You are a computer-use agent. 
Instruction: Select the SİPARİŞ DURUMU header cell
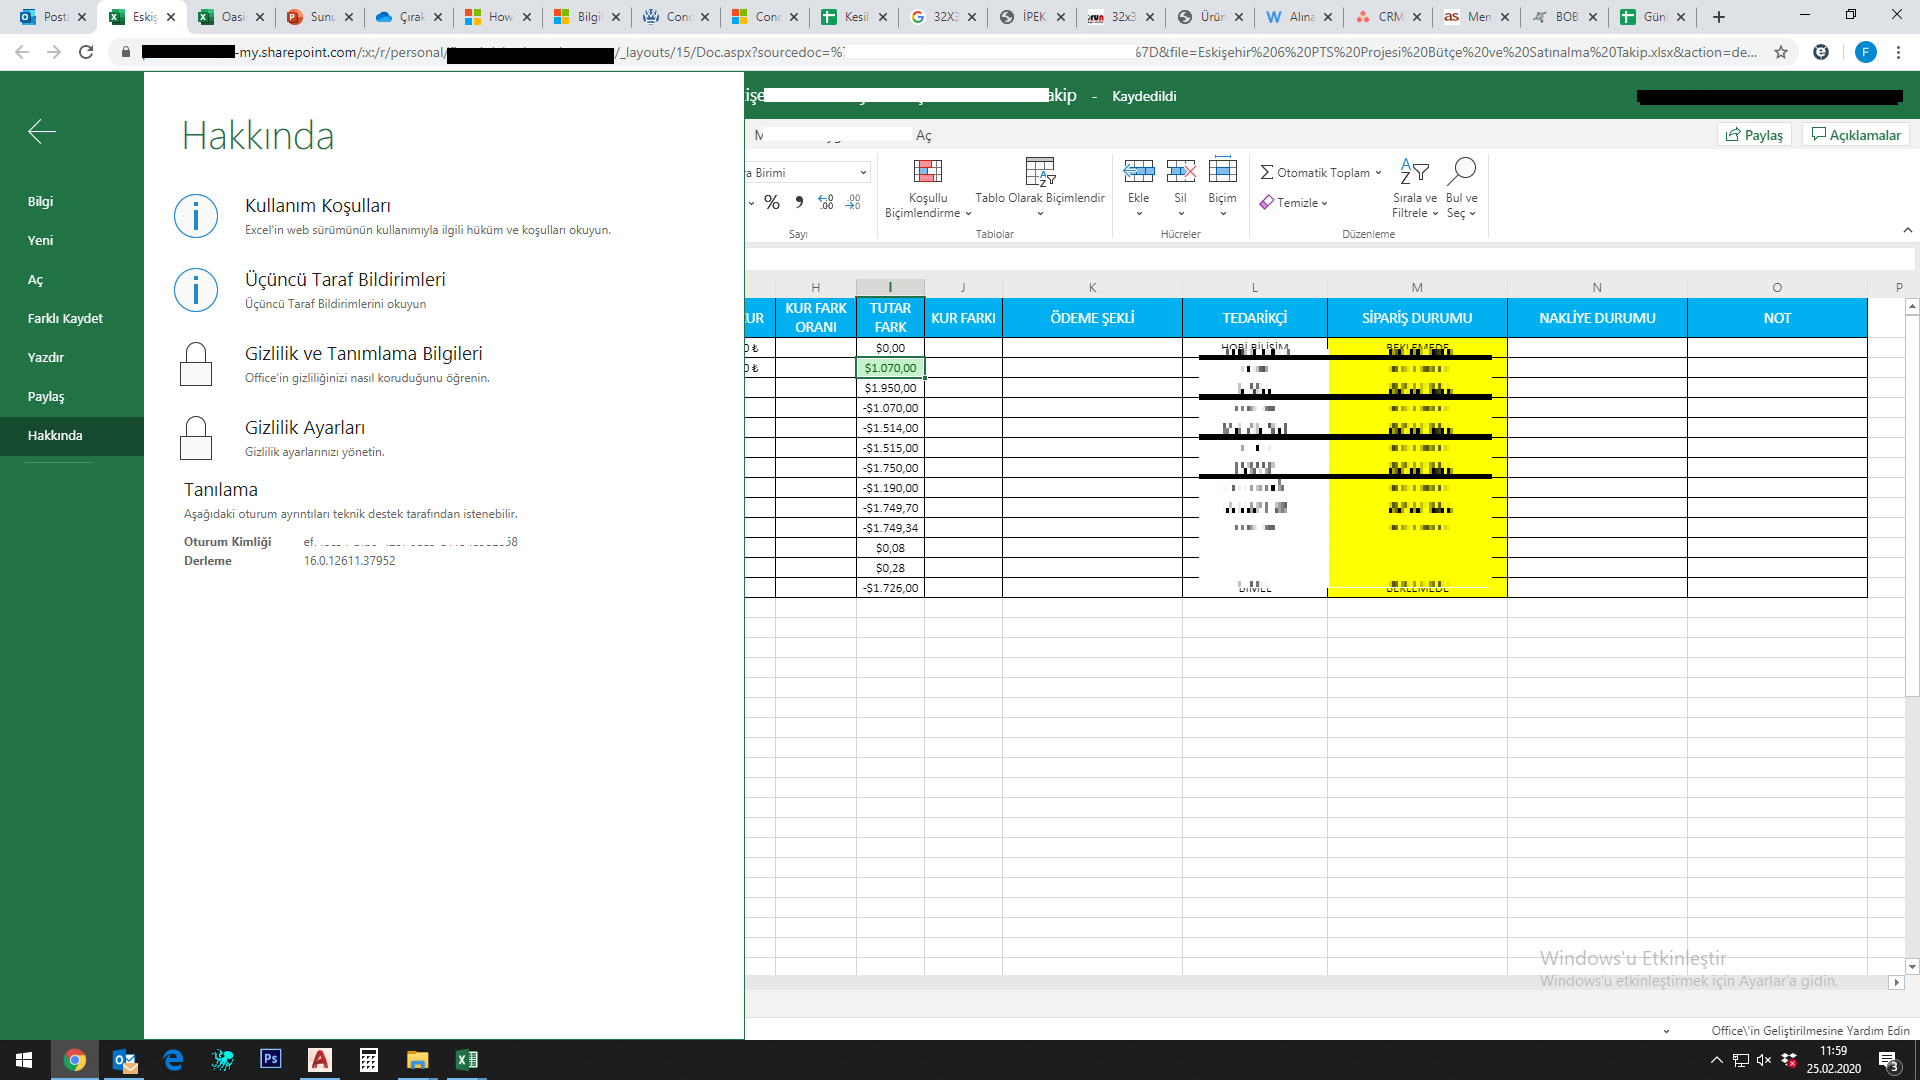coord(1417,318)
